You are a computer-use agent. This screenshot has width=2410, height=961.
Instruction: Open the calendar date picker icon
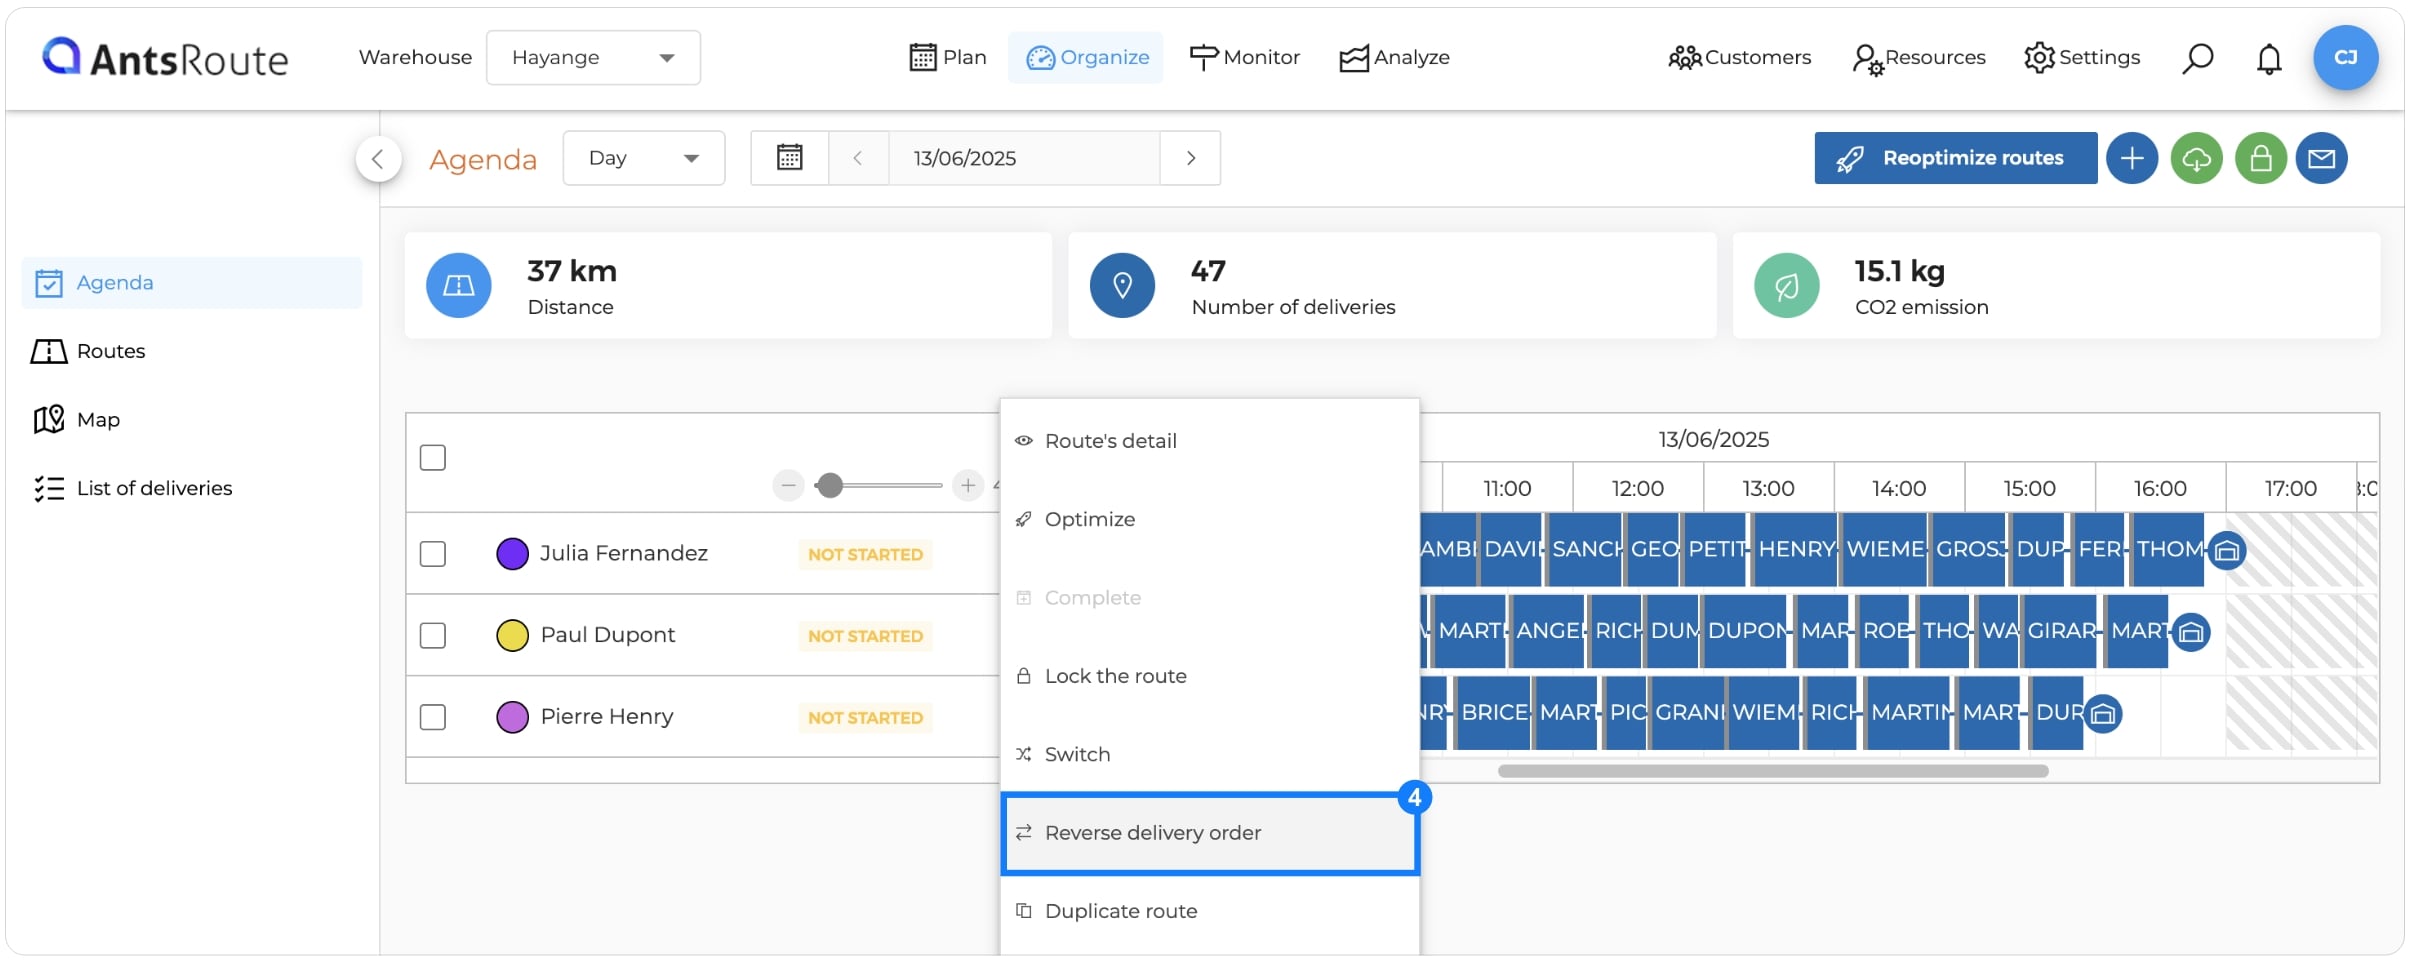(x=790, y=158)
